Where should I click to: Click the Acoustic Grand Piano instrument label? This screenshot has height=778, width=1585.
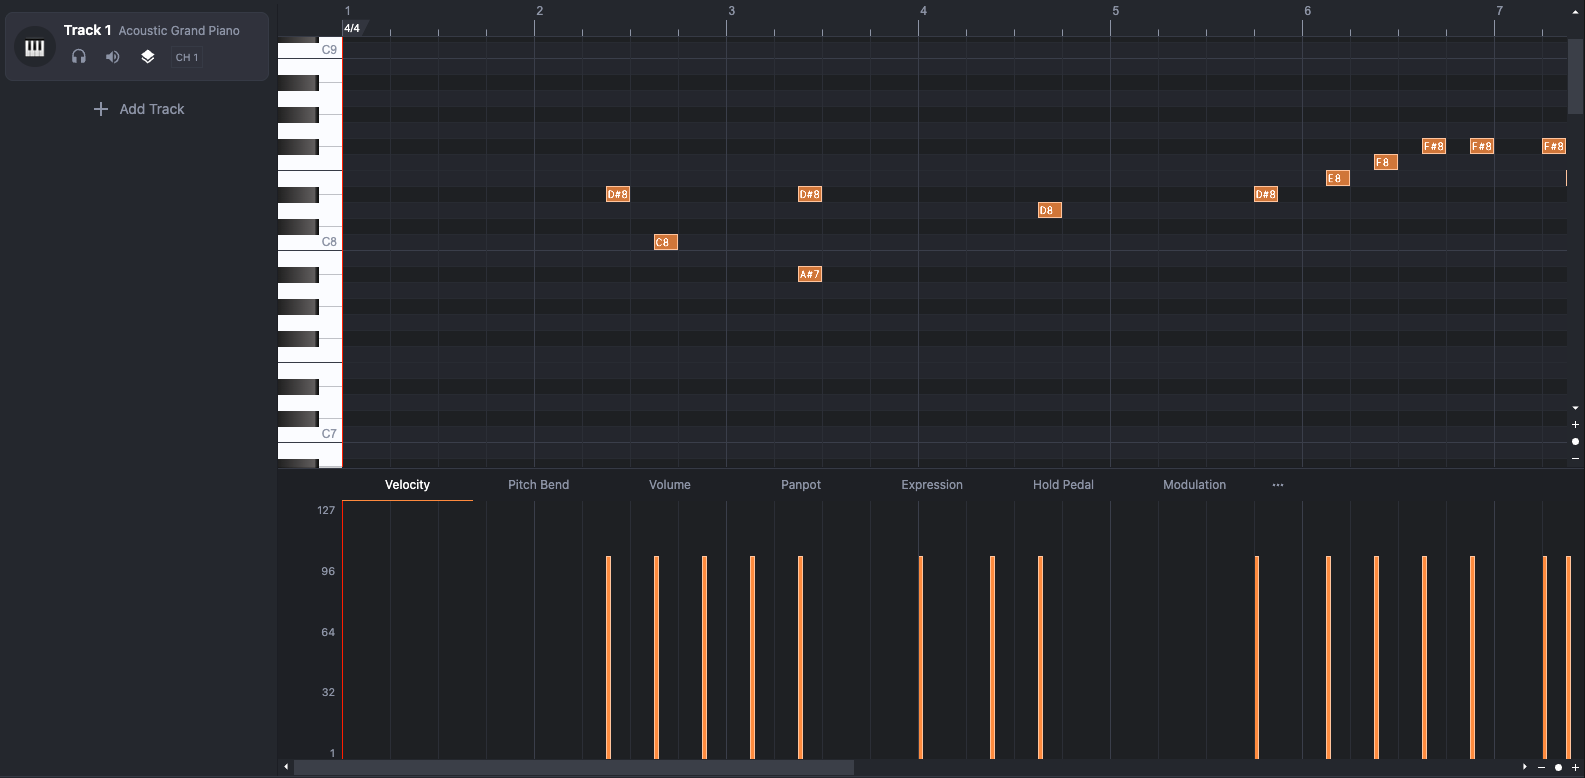[x=179, y=31]
